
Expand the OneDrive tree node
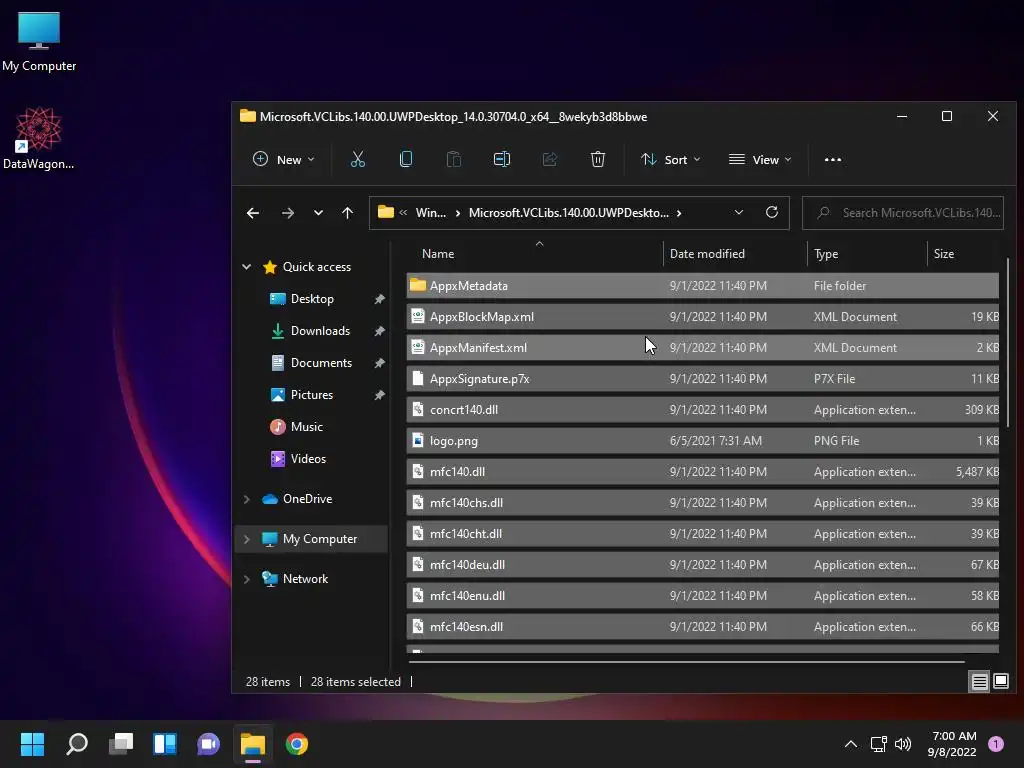(x=247, y=499)
